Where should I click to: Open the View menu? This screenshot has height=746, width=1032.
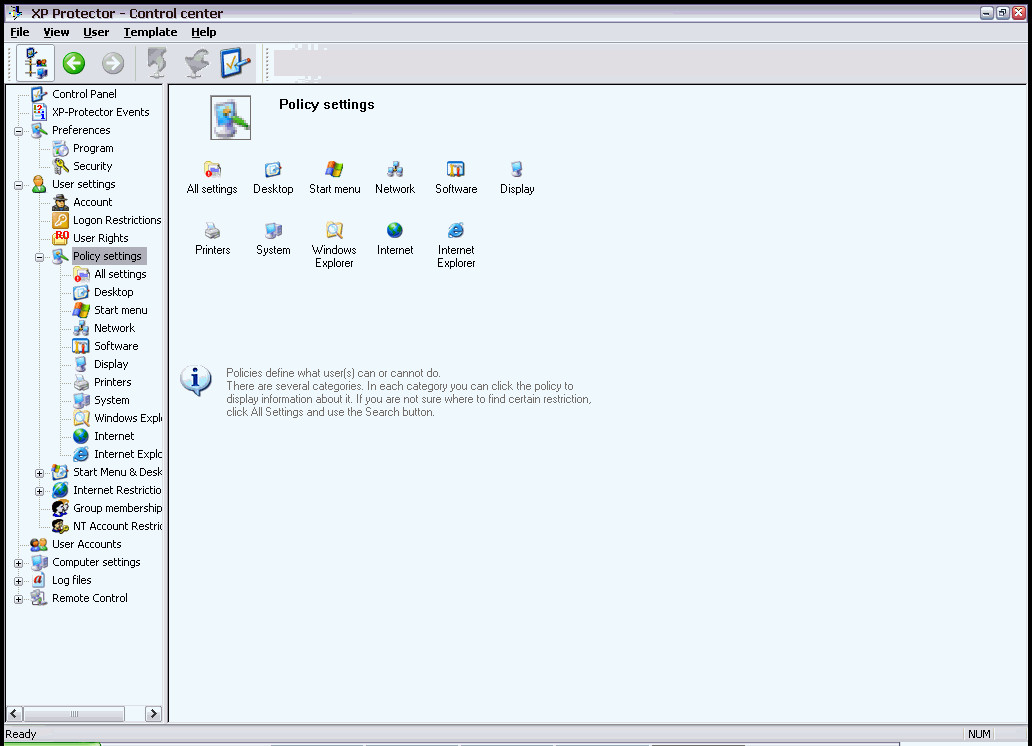56,32
